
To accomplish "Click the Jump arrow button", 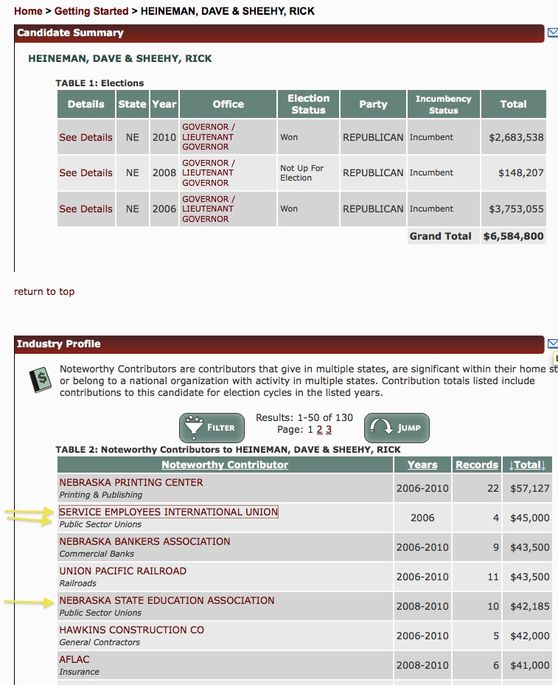I will 397,428.
